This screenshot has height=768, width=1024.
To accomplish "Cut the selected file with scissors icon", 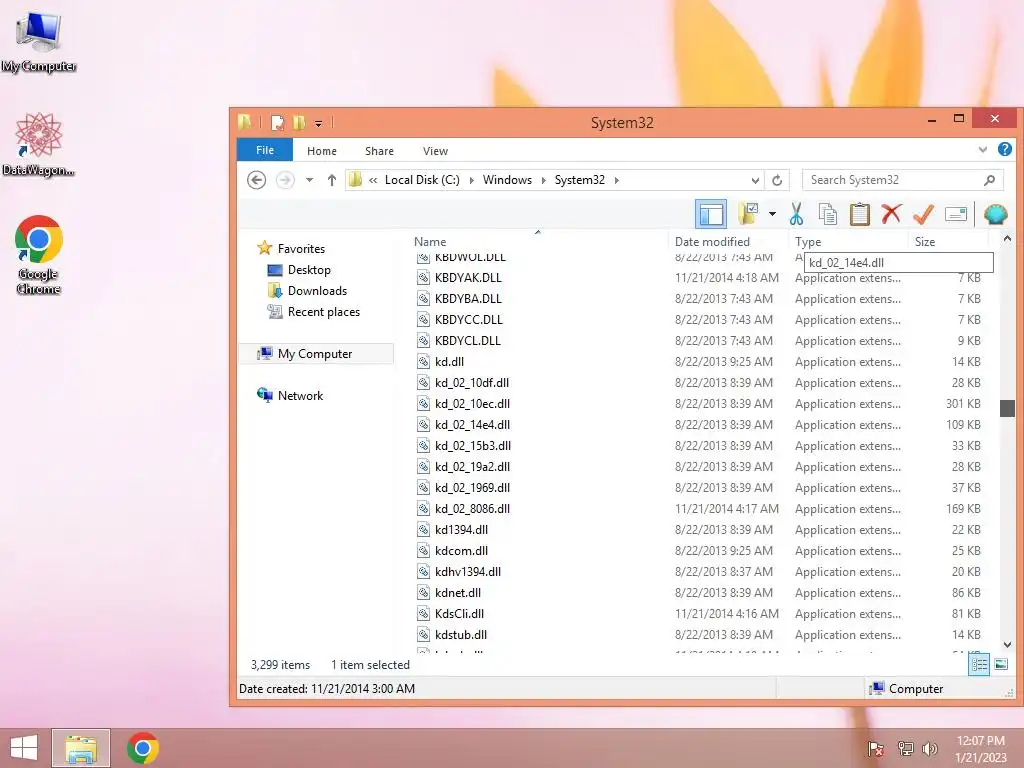I will [796, 214].
